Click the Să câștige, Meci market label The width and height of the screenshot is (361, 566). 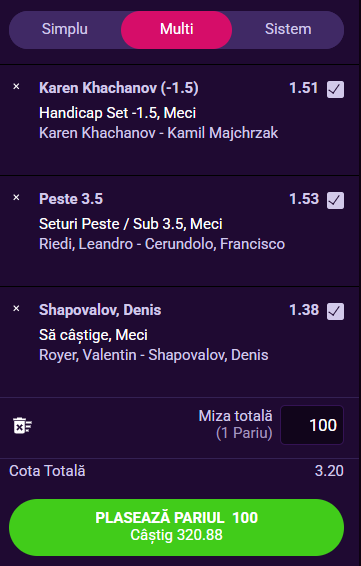tap(93, 335)
